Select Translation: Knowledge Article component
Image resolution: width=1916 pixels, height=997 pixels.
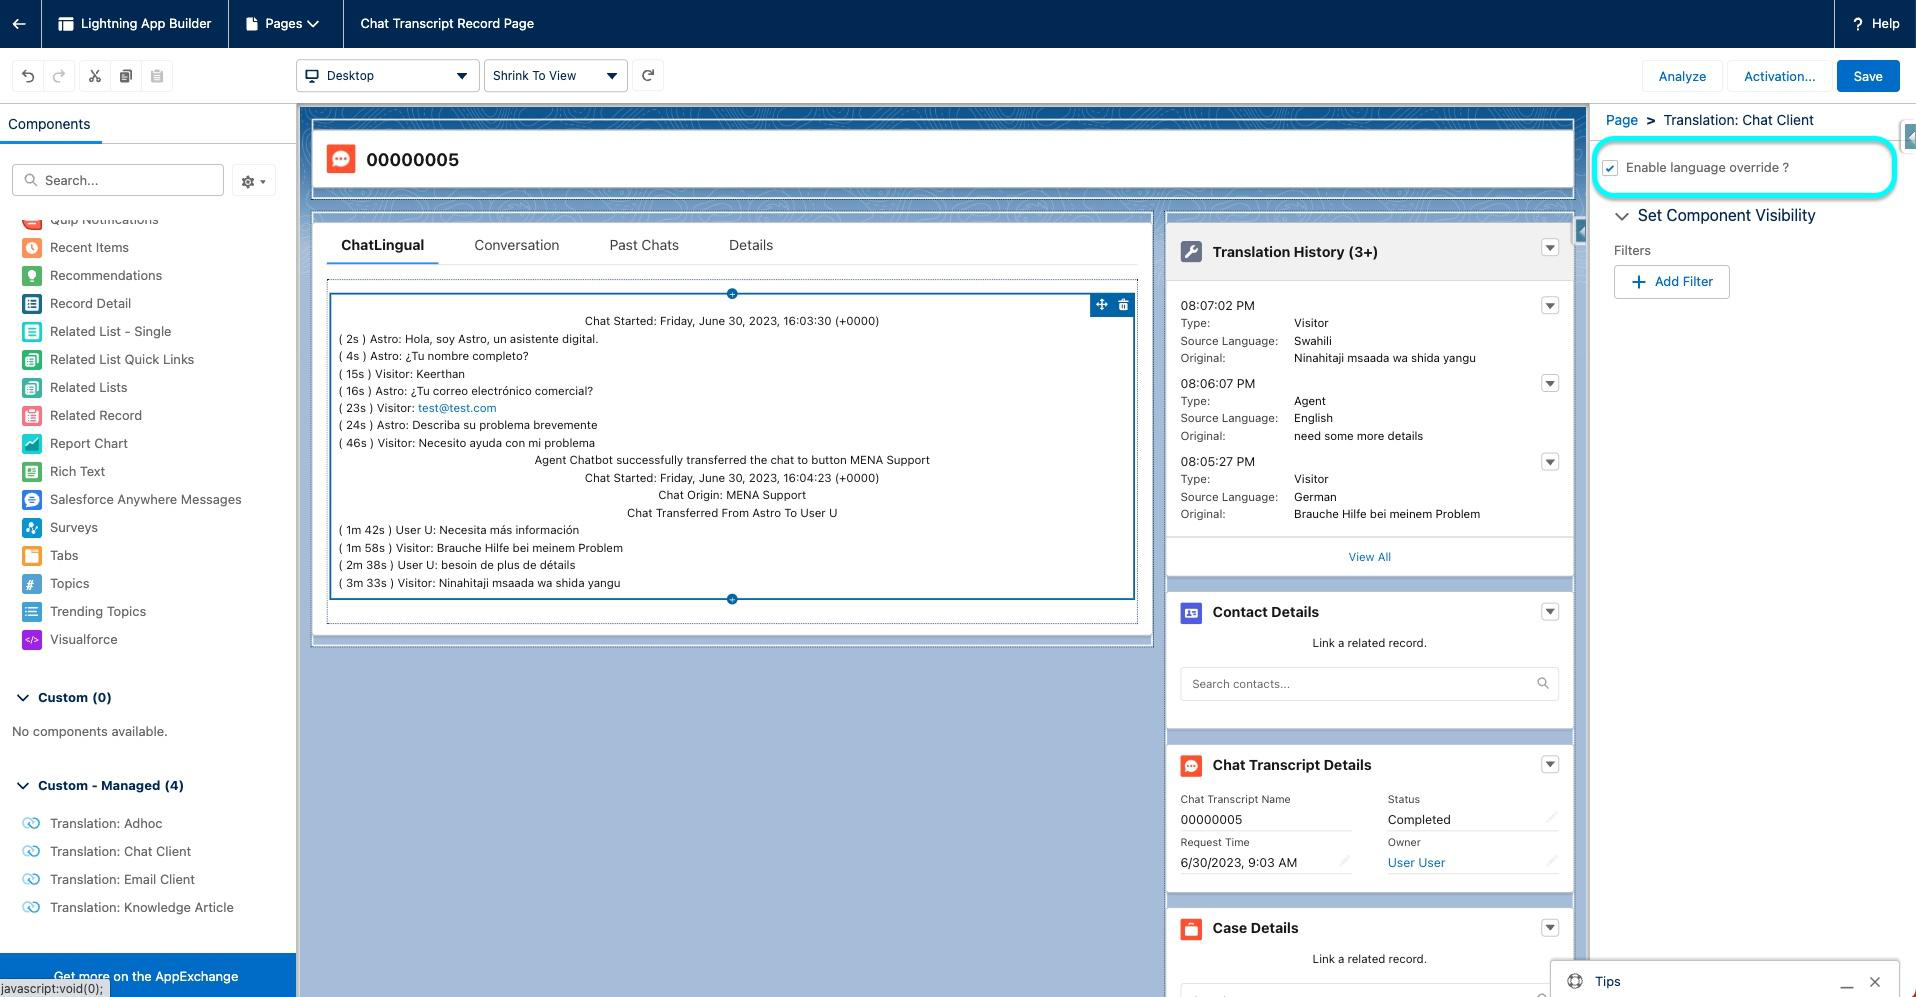142,907
